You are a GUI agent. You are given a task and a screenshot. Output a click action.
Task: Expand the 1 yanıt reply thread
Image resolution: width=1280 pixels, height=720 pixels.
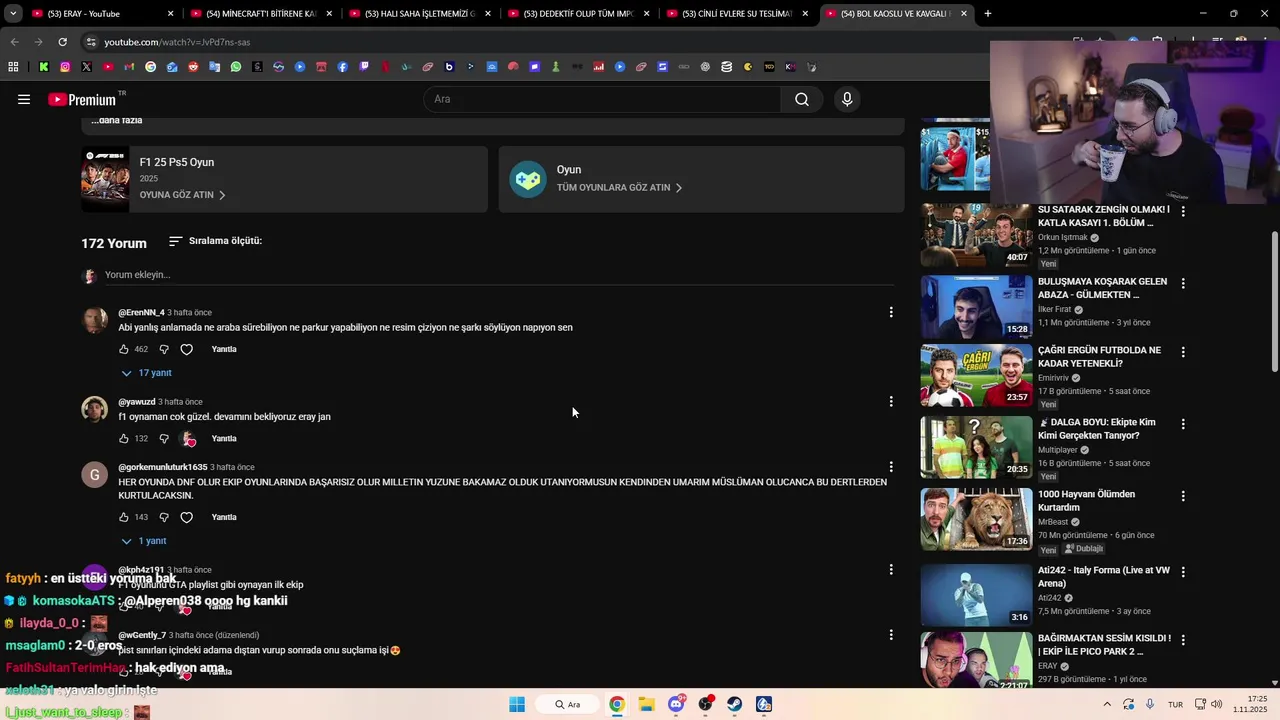tap(144, 541)
